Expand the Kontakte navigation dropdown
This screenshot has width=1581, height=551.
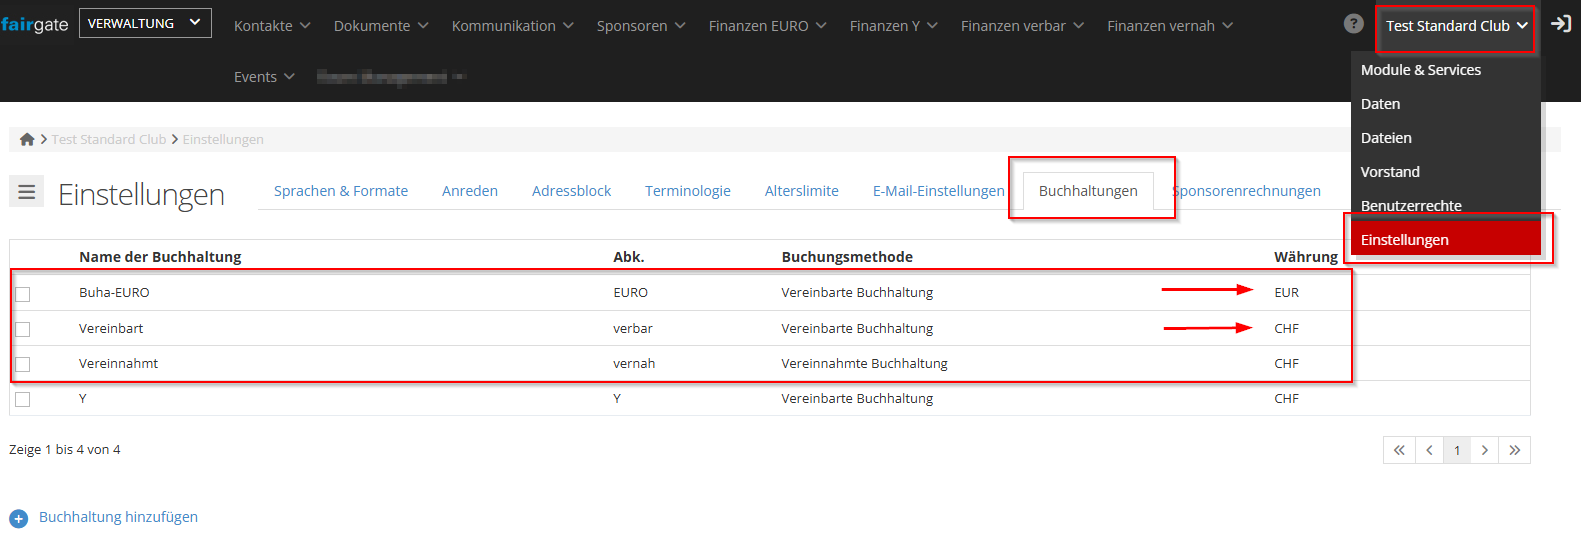[271, 26]
